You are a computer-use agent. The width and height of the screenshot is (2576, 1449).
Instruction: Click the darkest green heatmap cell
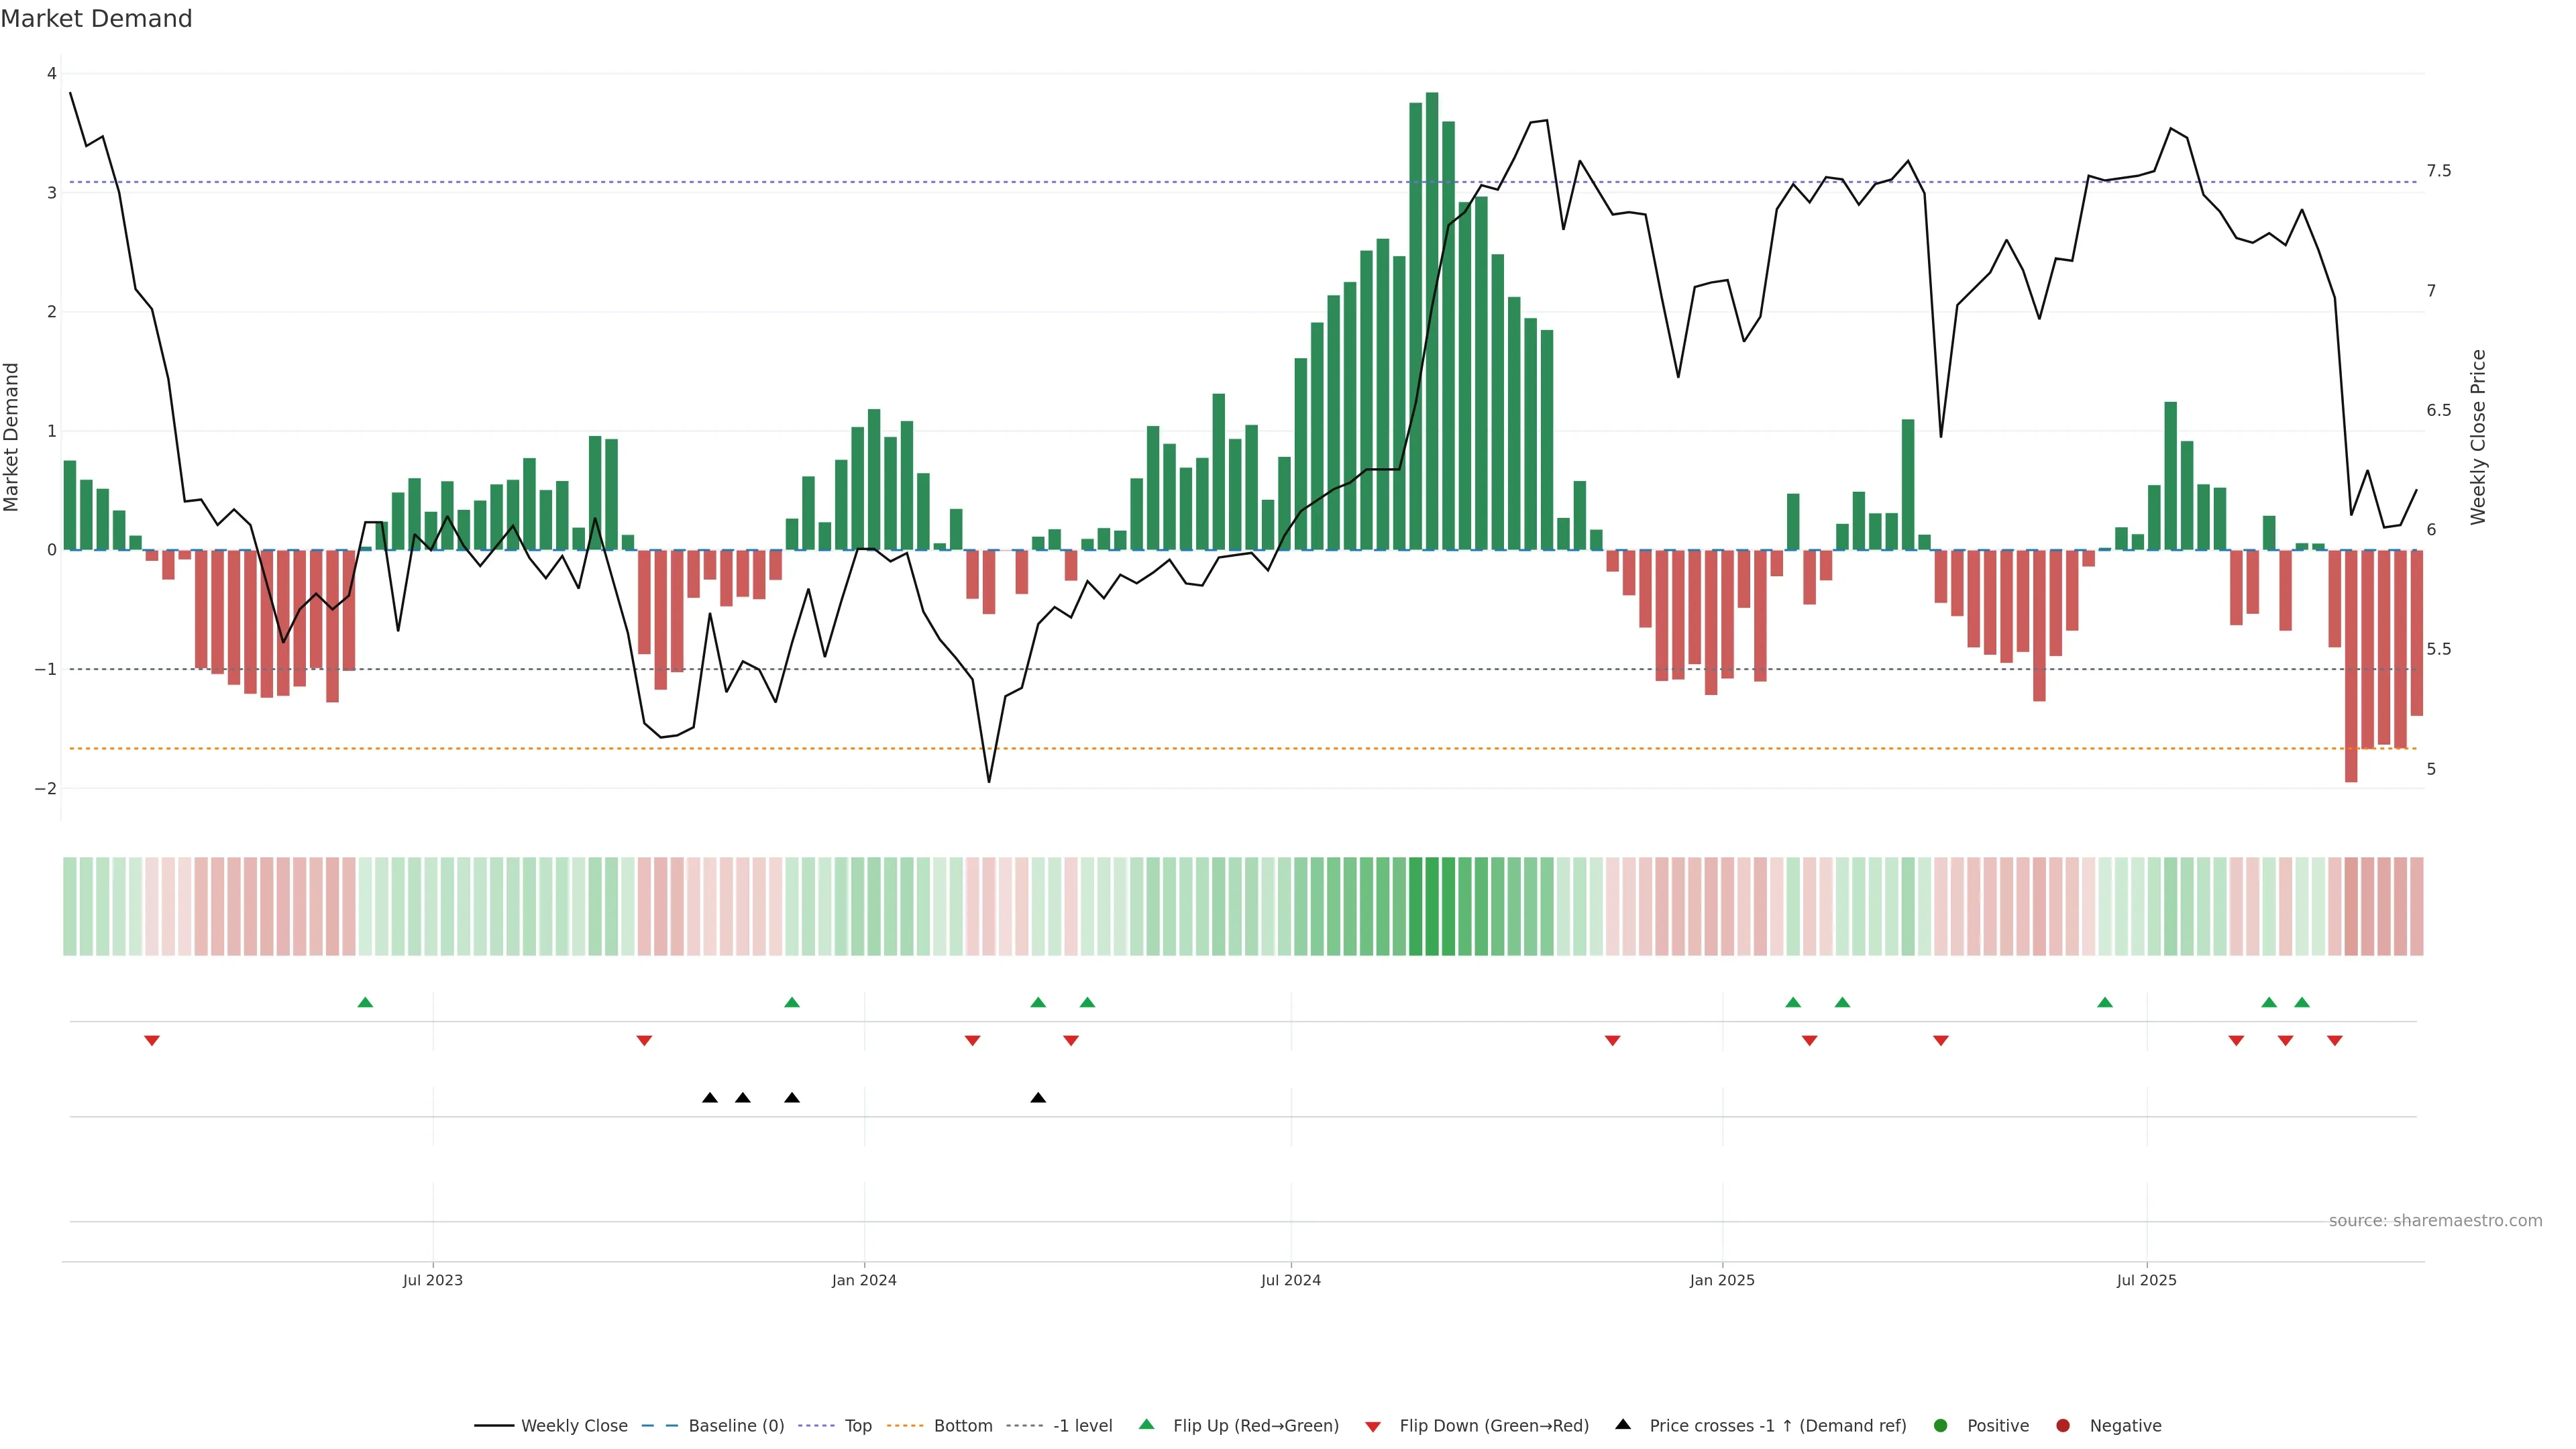pyautogui.click(x=1432, y=906)
